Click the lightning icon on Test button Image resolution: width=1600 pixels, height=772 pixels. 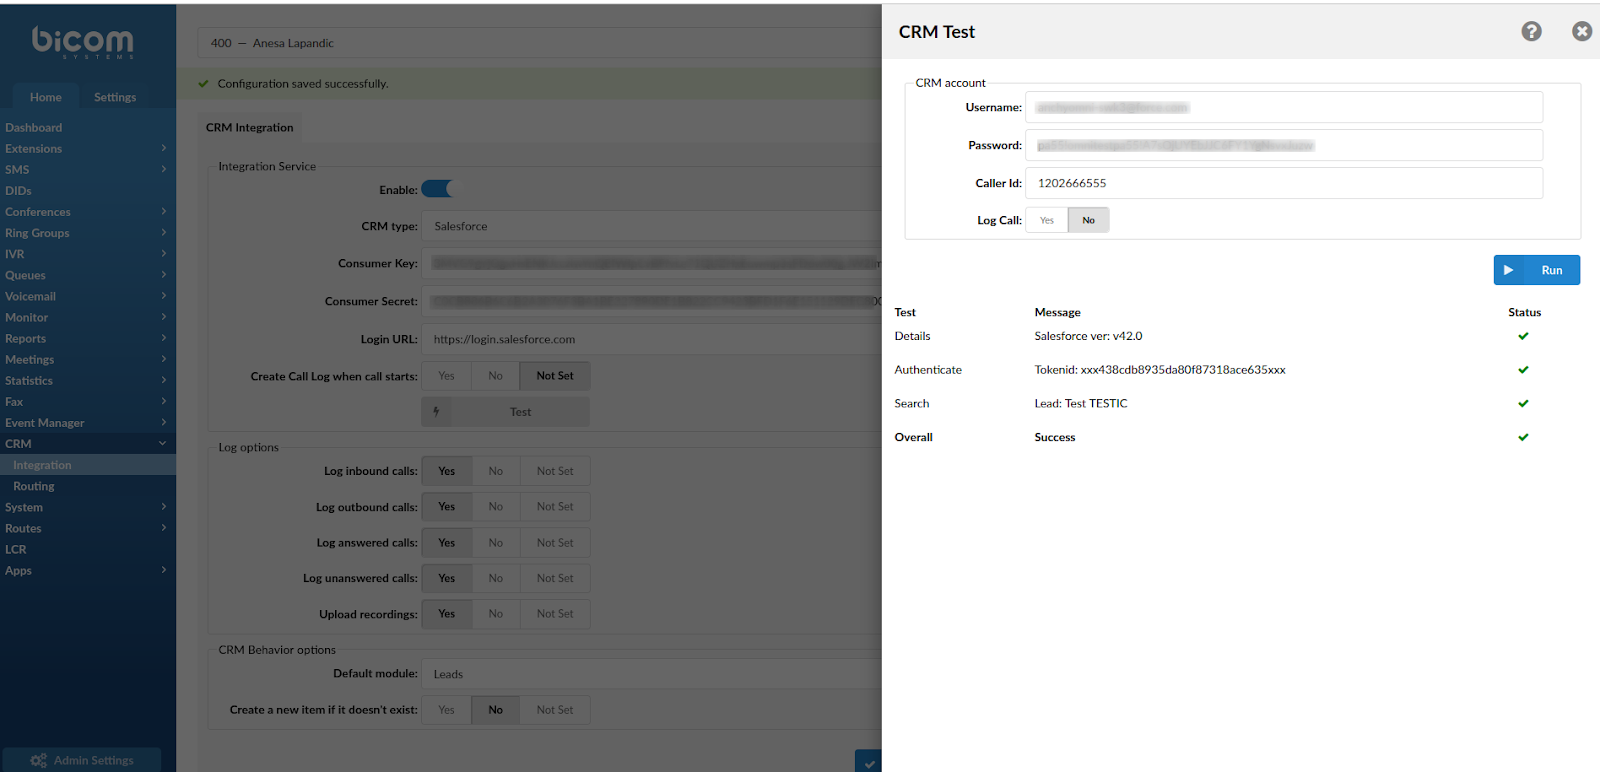(436, 412)
